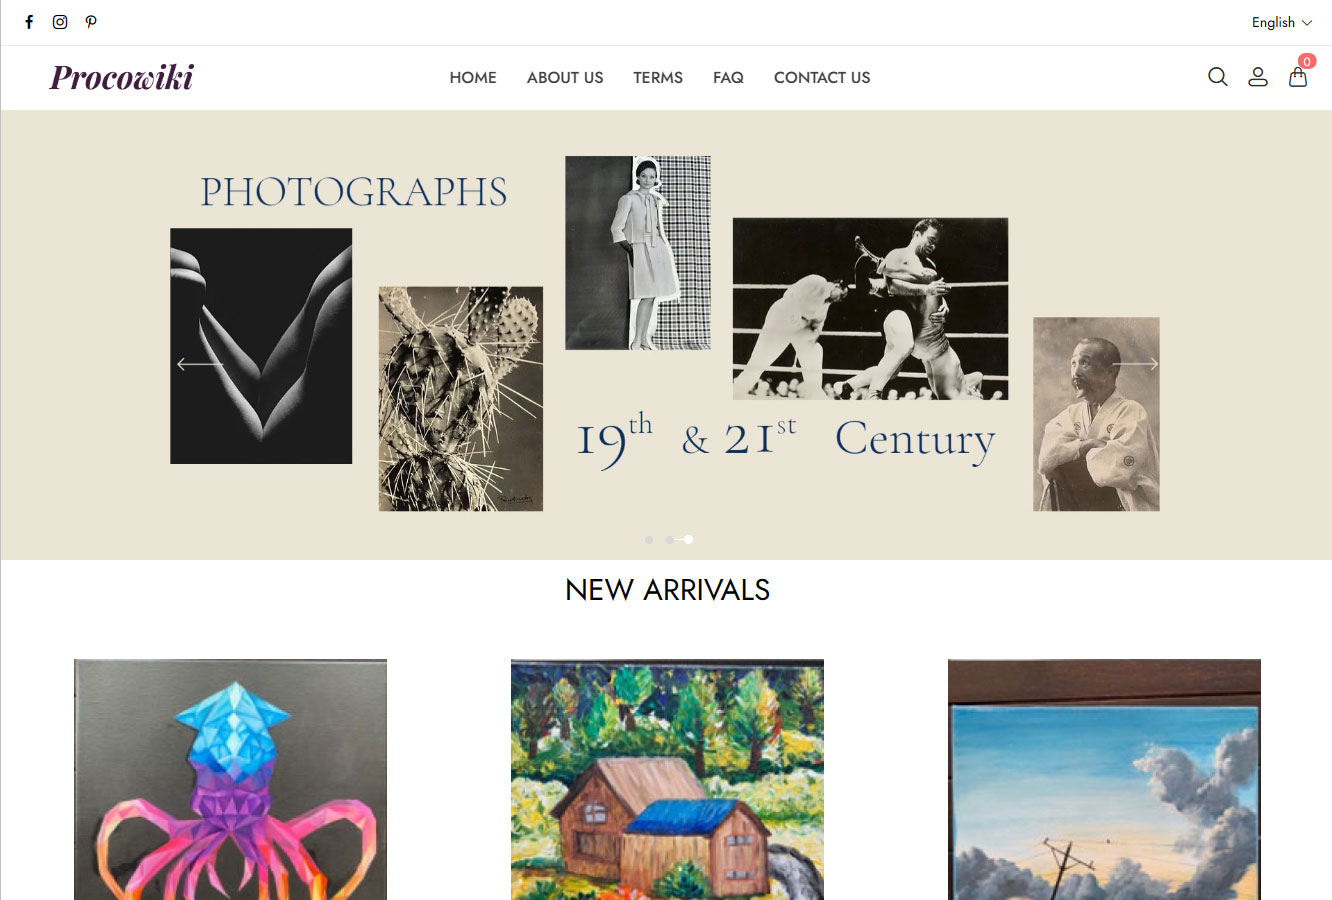Open the geometric squid painting thumbnail
This screenshot has width=1332, height=900.
point(230,779)
